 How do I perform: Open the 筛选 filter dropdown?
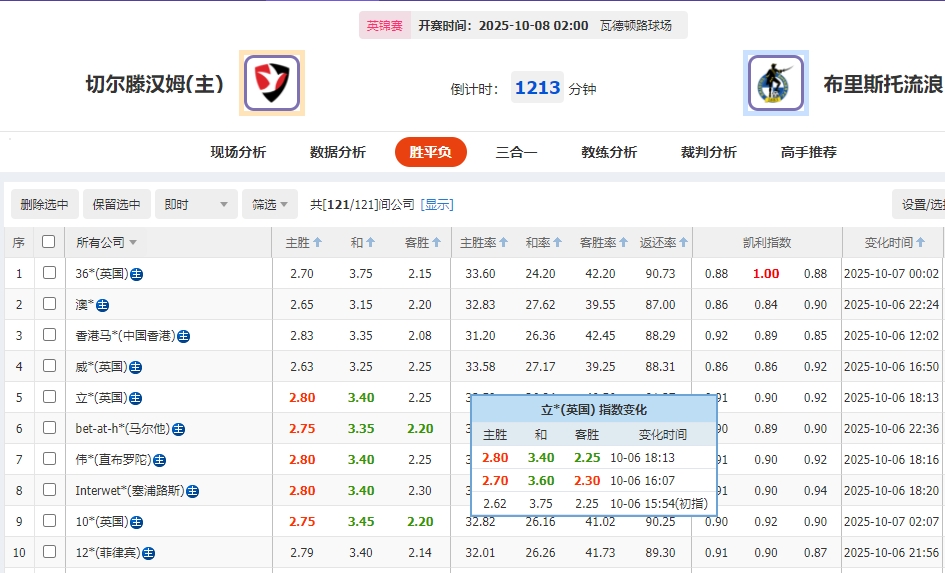coord(270,204)
